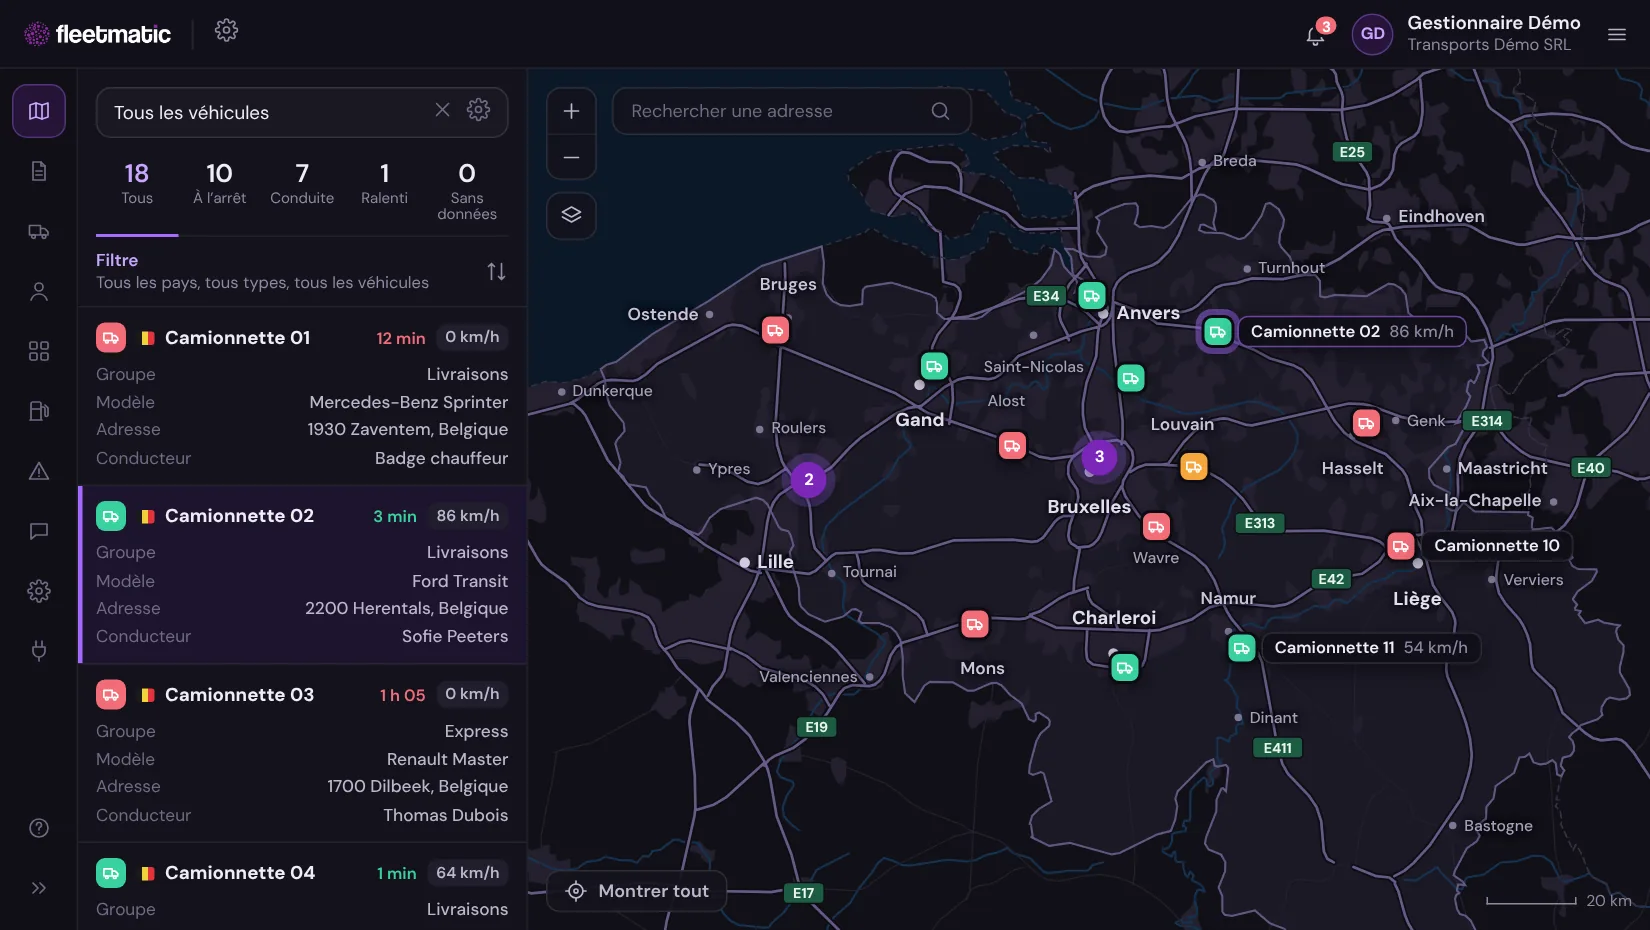1650x930 pixels.
Task: Click the green vehicle marker near Charleroi
Action: click(x=1125, y=668)
